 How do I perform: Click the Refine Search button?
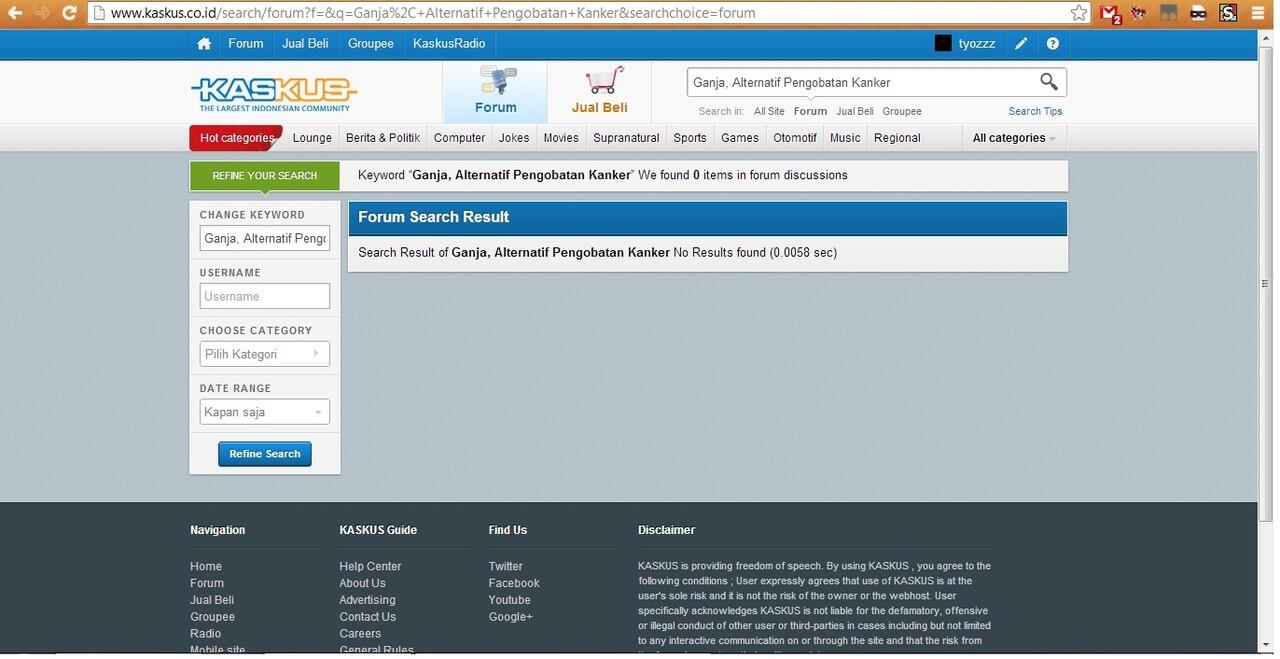[265, 454]
